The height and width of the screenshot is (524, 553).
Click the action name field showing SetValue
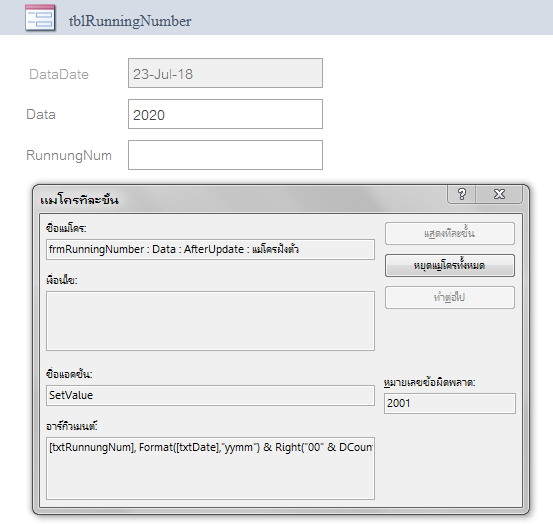210,395
